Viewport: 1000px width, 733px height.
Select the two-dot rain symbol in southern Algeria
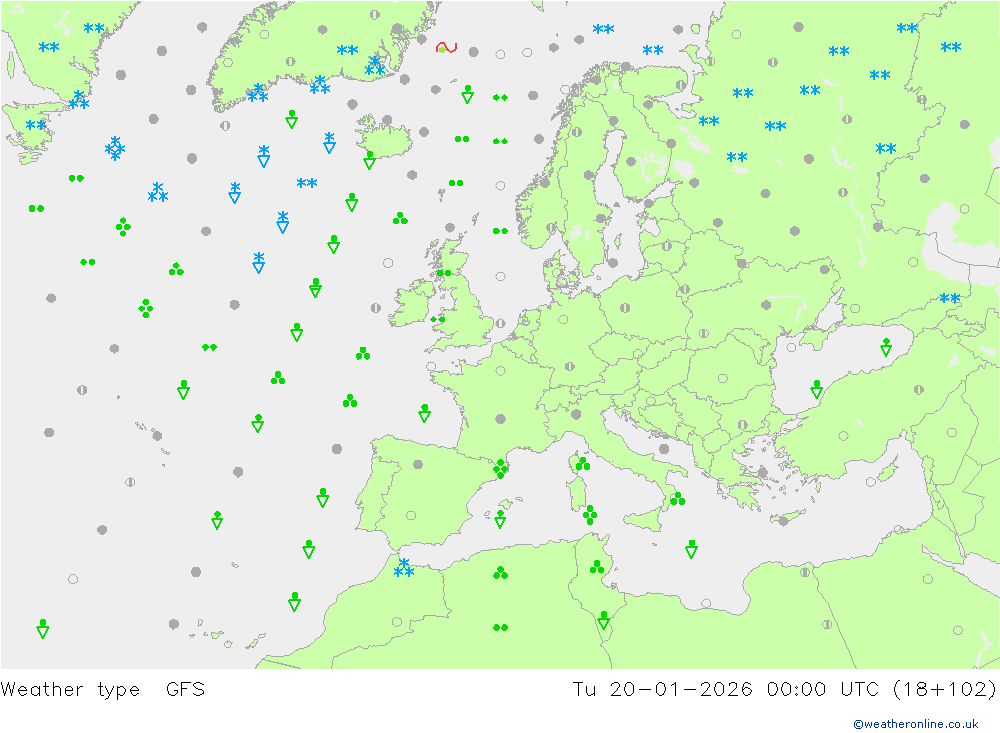click(x=501, y=628)
